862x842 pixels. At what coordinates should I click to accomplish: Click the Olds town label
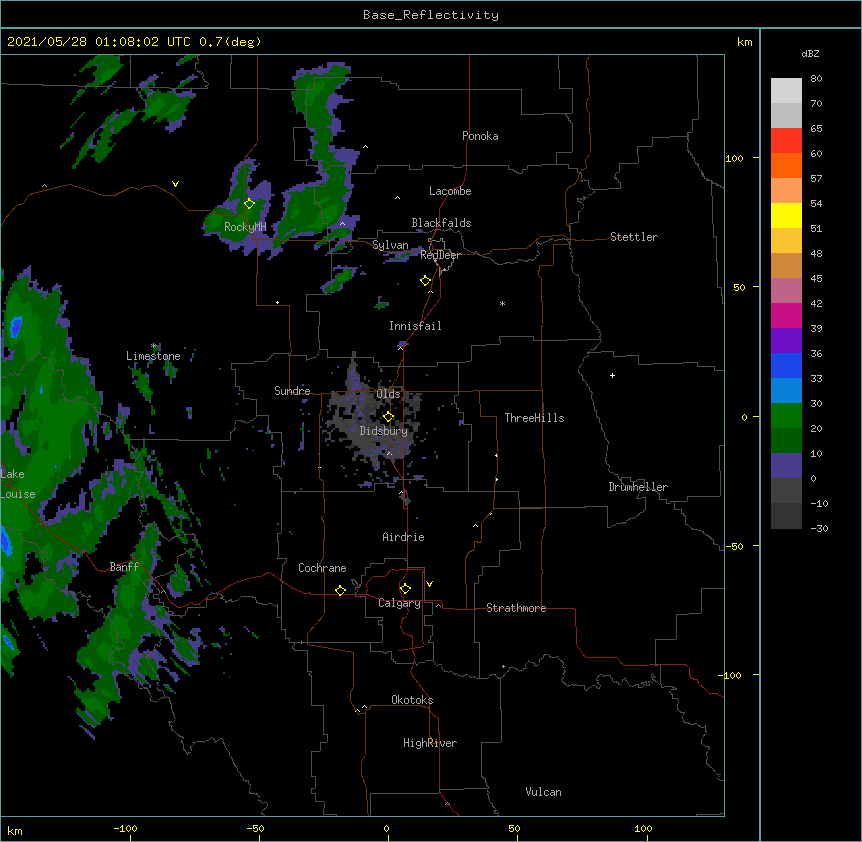pos(388,394)
